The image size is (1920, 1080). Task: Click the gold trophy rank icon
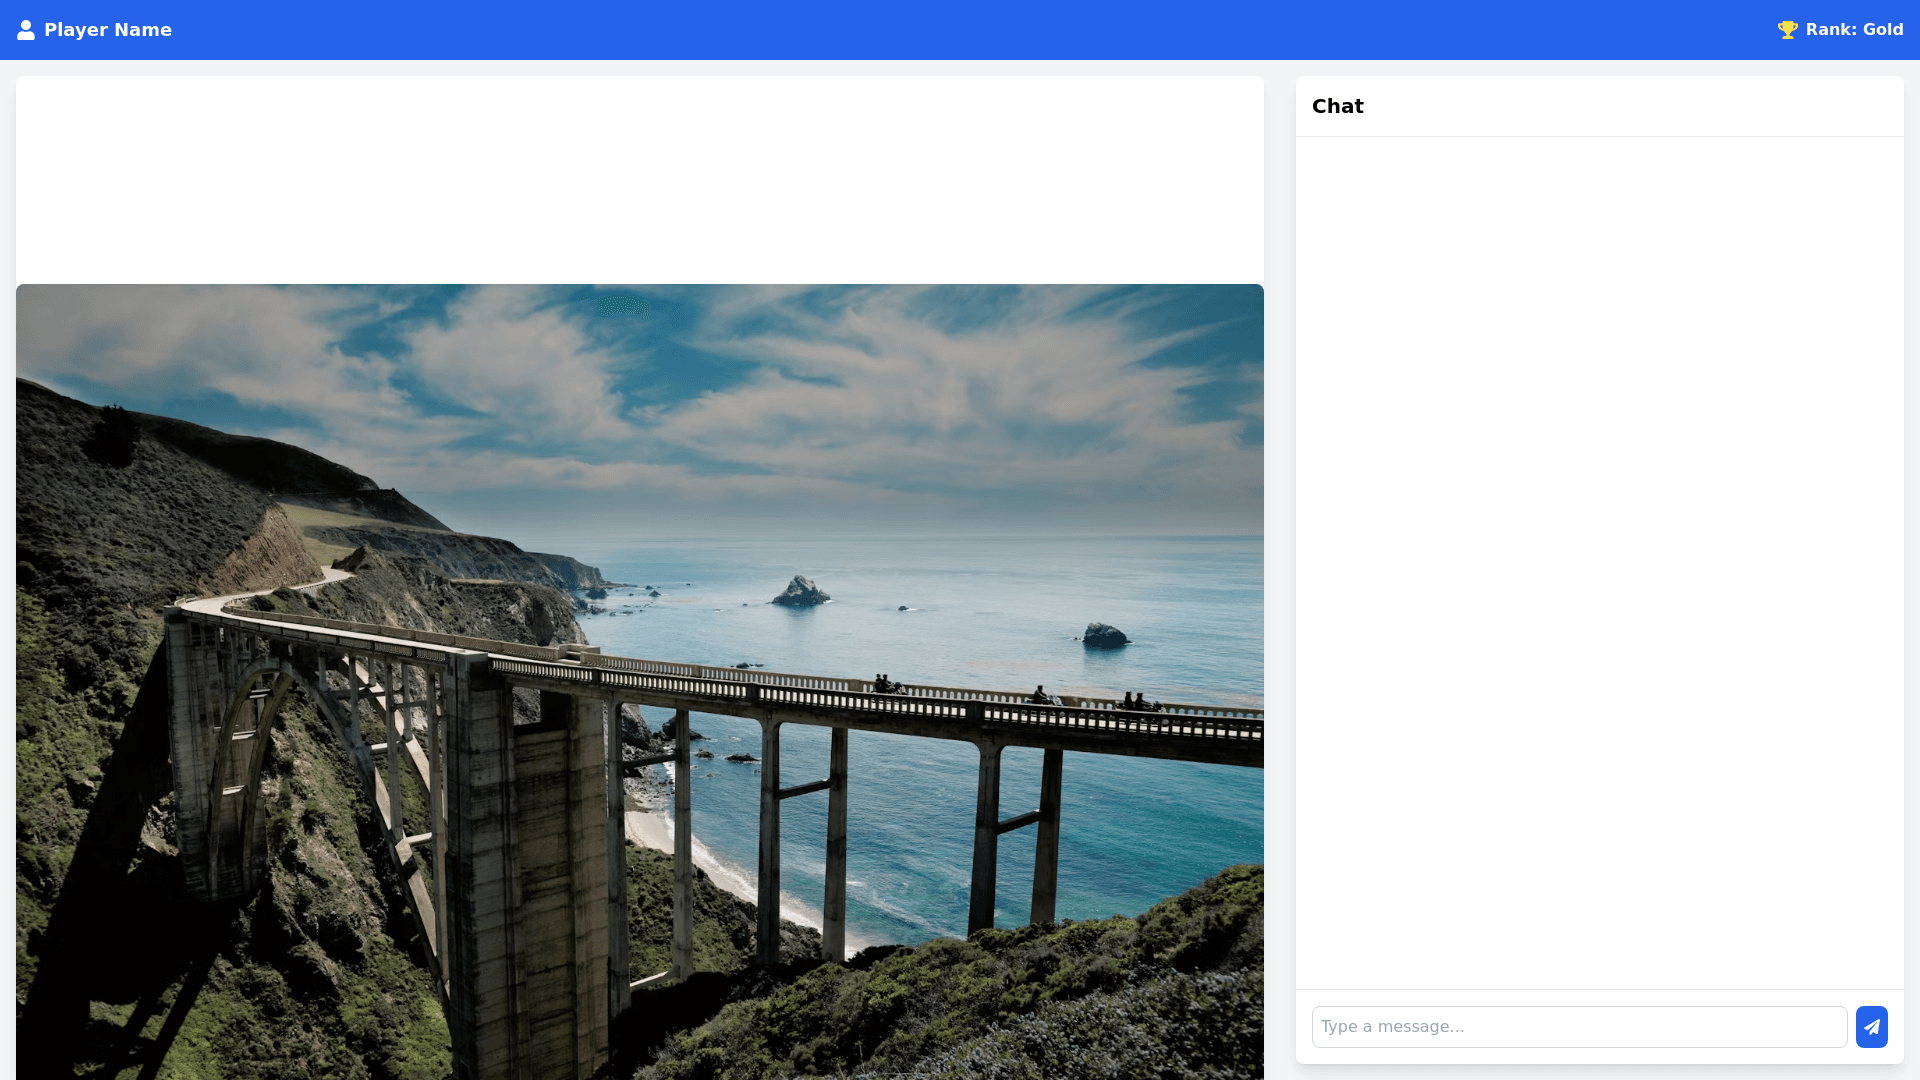tap(1787, 30)
